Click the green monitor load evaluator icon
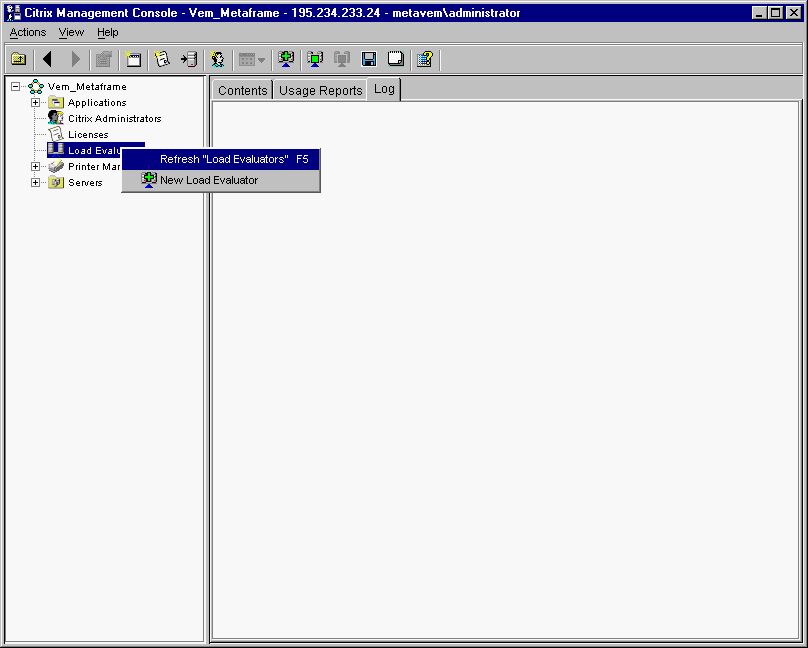The image size is (808, 648). pyautogui.click(x=315, y=59)
